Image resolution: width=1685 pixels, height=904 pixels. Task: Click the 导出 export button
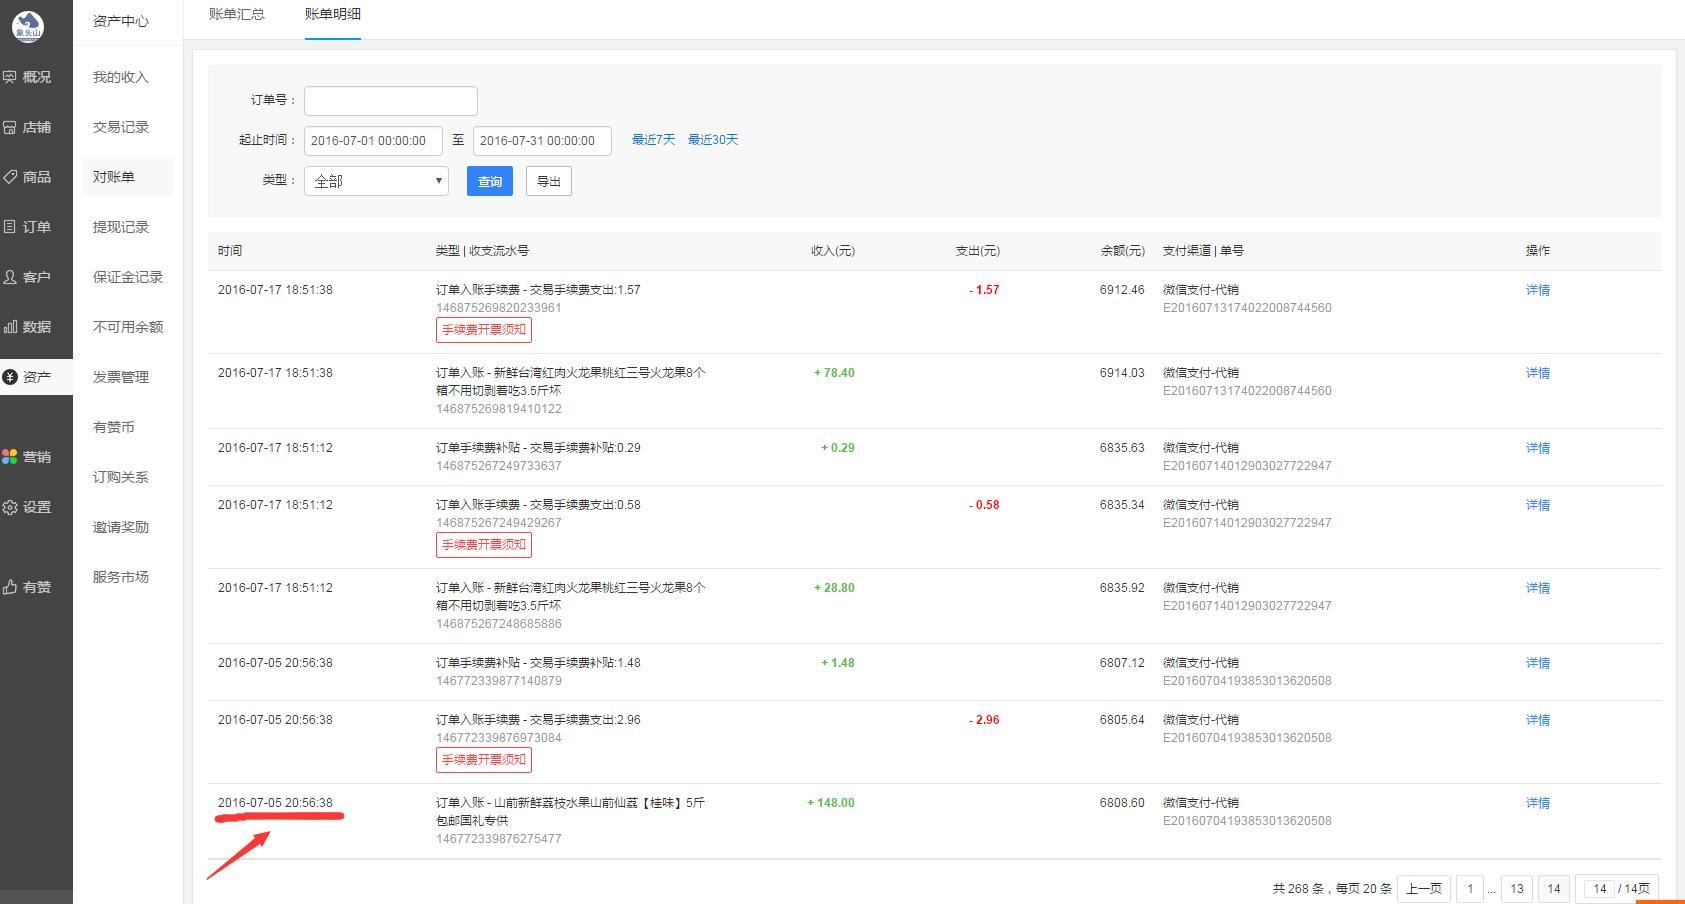point(549,181)
